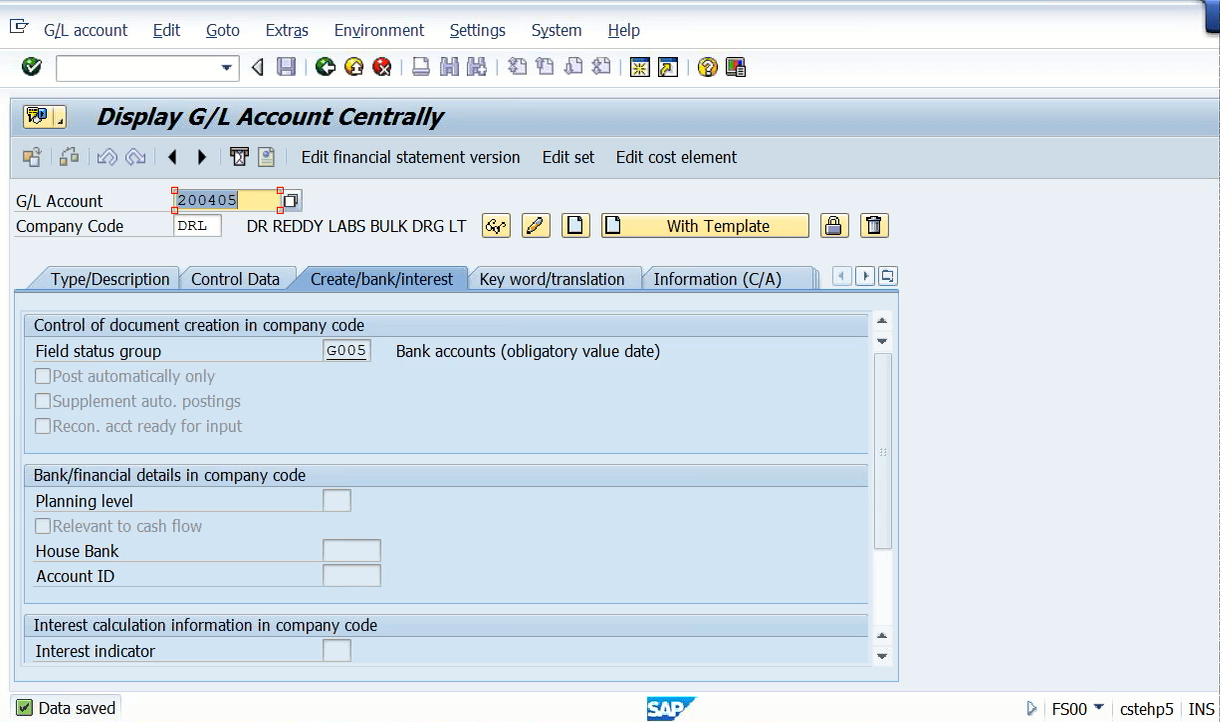
Task: Open the System menu
Action: coord(556,30)
